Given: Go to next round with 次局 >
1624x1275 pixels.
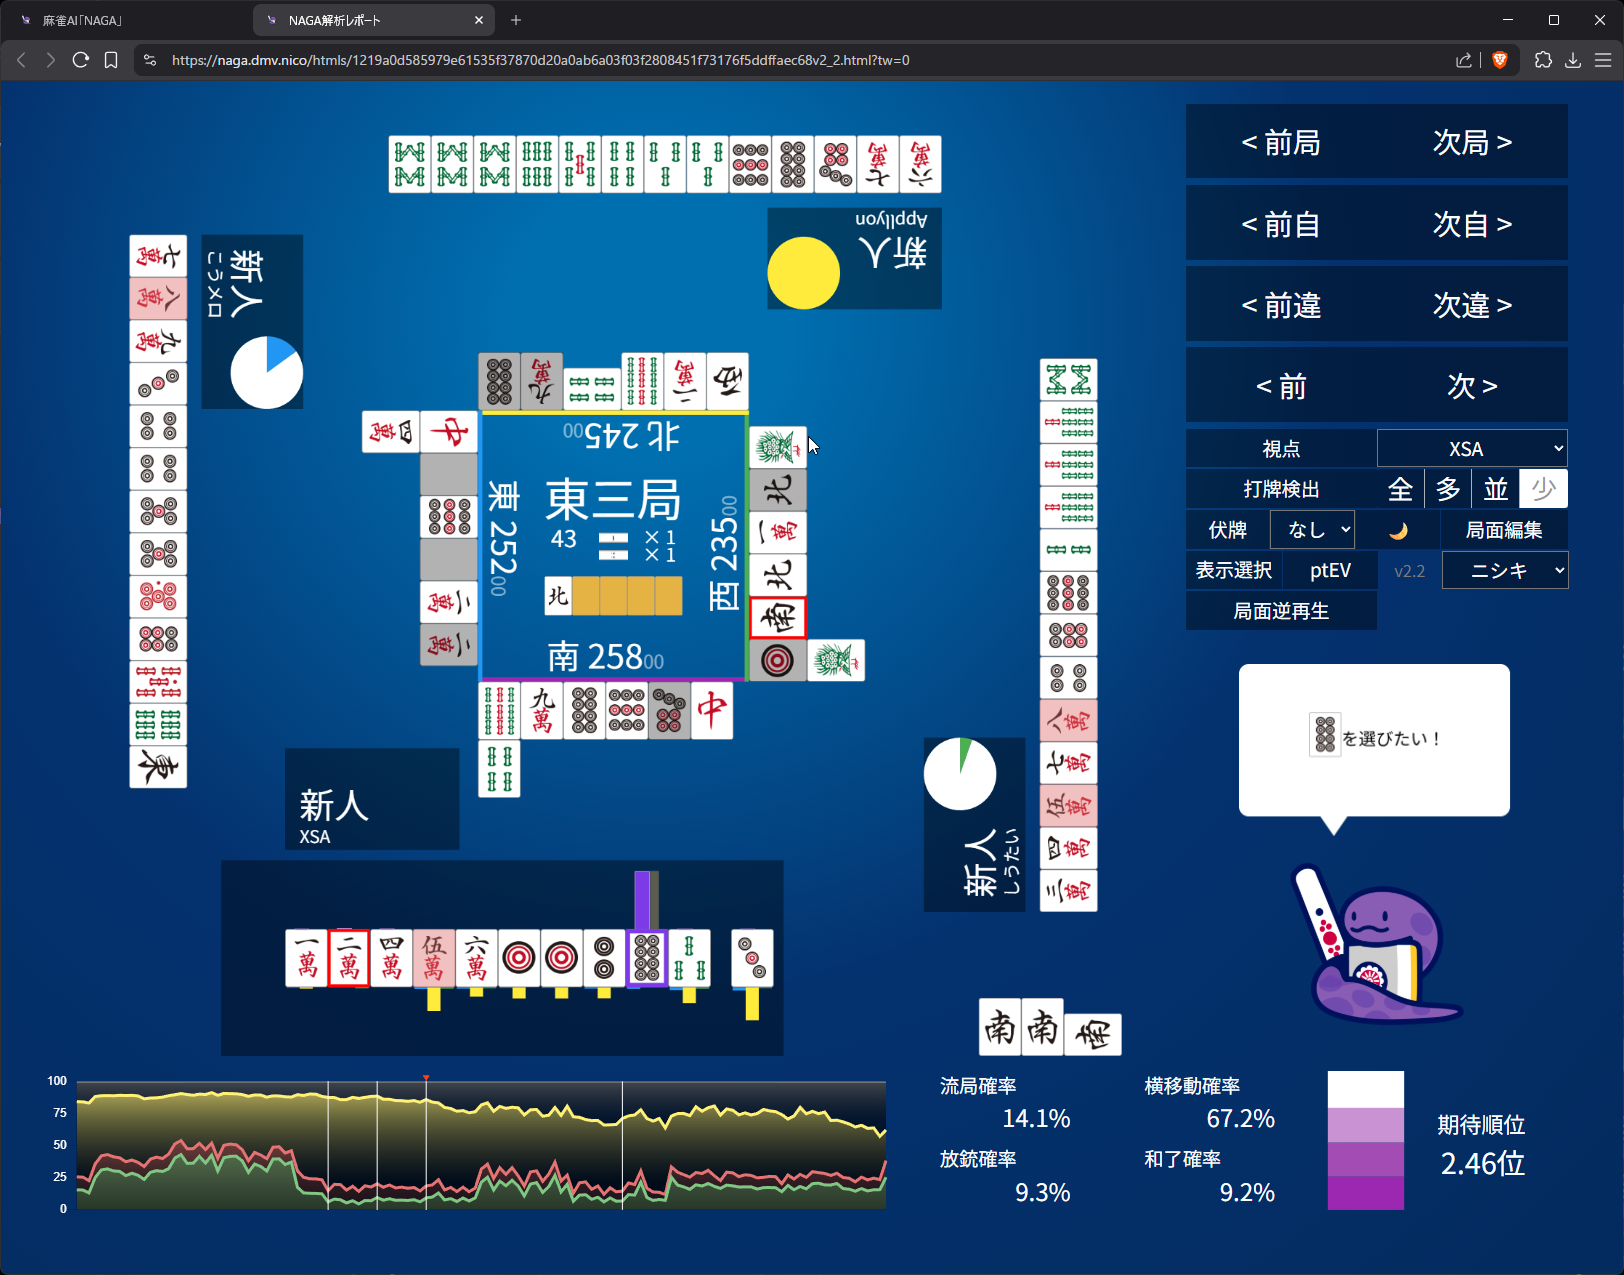Looking at the screenshot, I should click(1472, 143).
